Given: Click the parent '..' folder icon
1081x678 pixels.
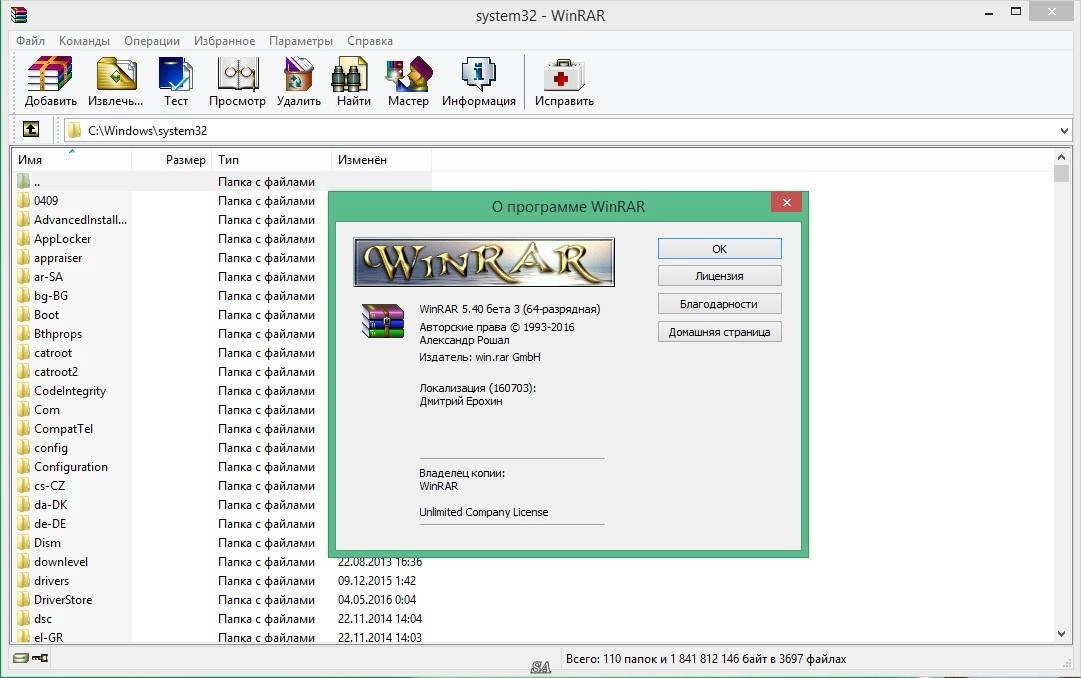Looking at the screenshot, I should point(24,181).
